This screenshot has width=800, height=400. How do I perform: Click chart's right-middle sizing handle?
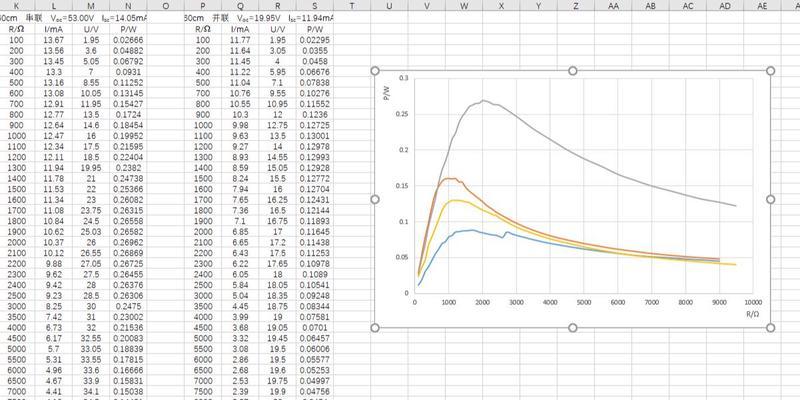tap(770, 199)
